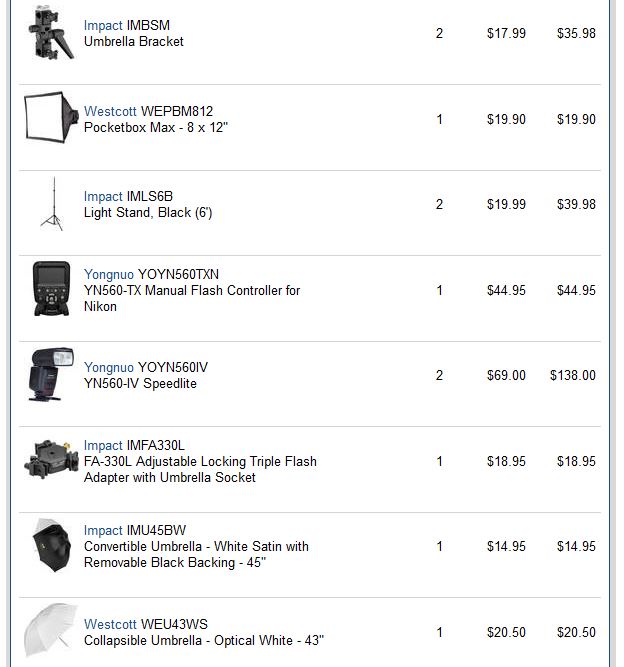Click the YN560-IV Speedlite product description
Image resolution: width=624 pixels, height=667 pixels.
140,383
